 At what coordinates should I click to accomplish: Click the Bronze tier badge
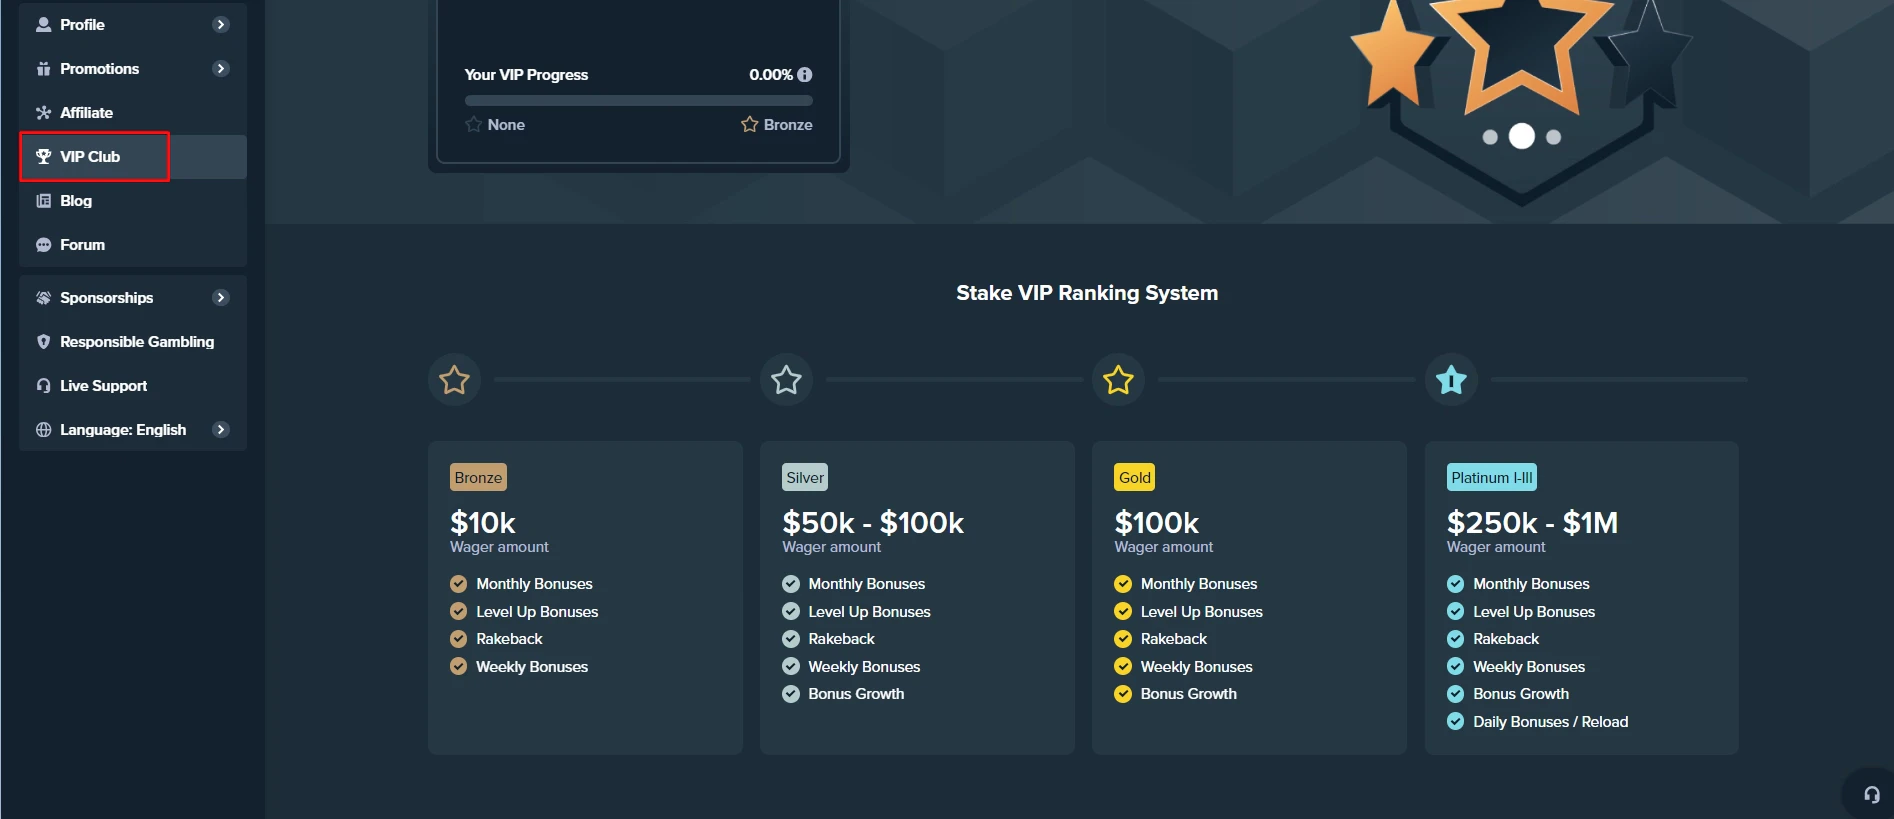pos(478,477)
